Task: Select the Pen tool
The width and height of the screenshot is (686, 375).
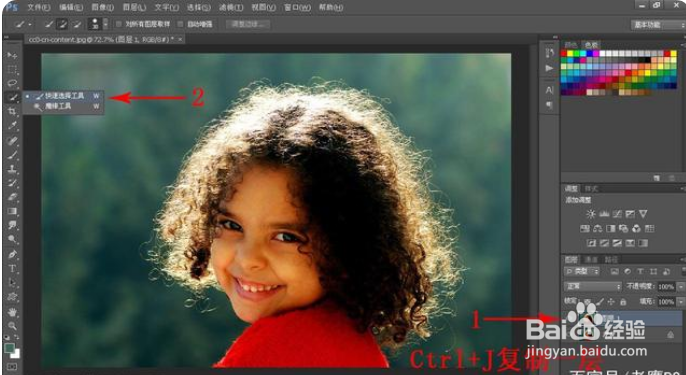Action: [12, 254]
